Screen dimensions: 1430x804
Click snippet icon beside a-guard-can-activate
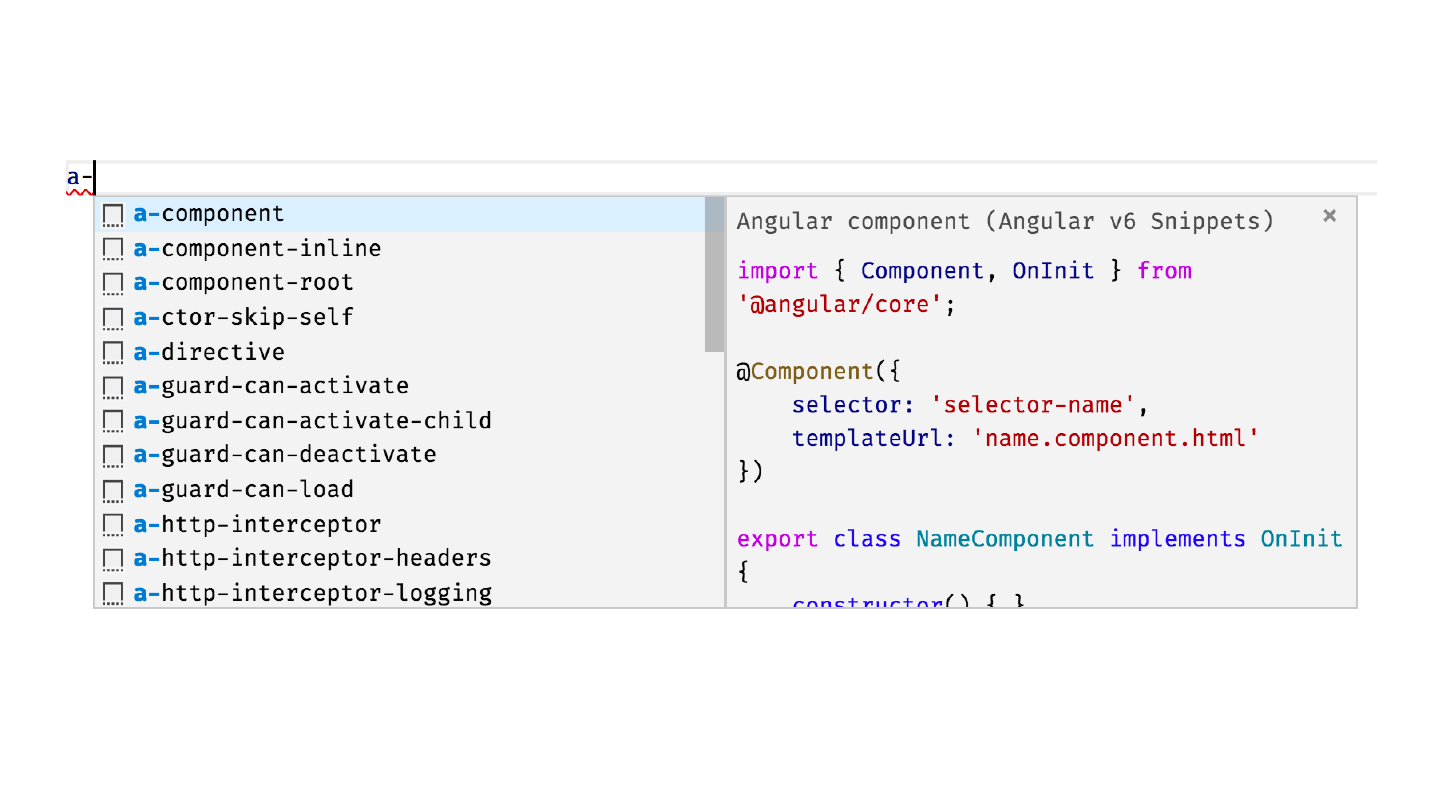point(114,387)
